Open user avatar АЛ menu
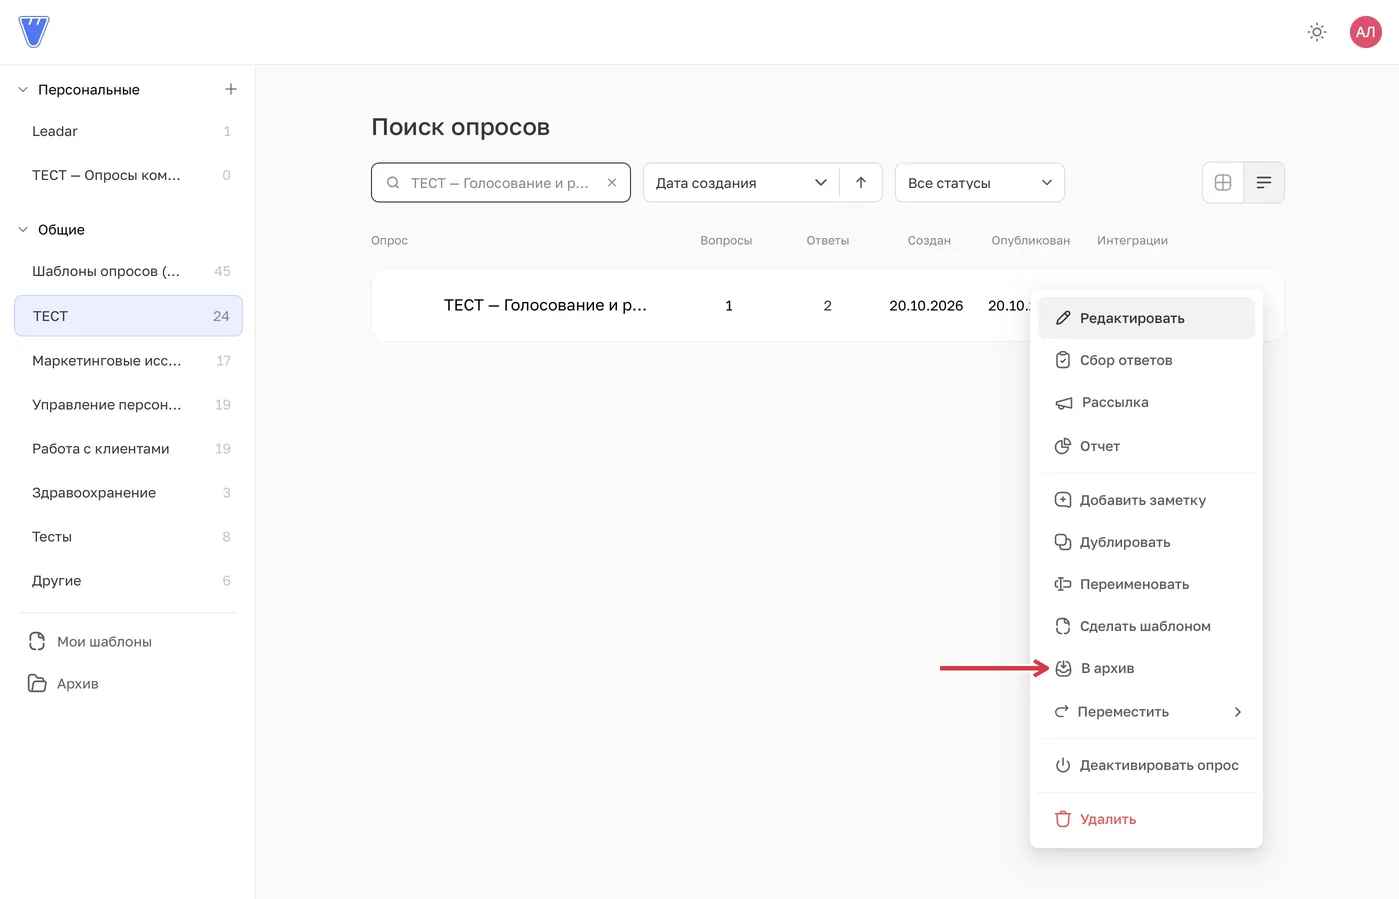Image resolution: width=1399 pixels, height=899 pixels. (1365, 32)
